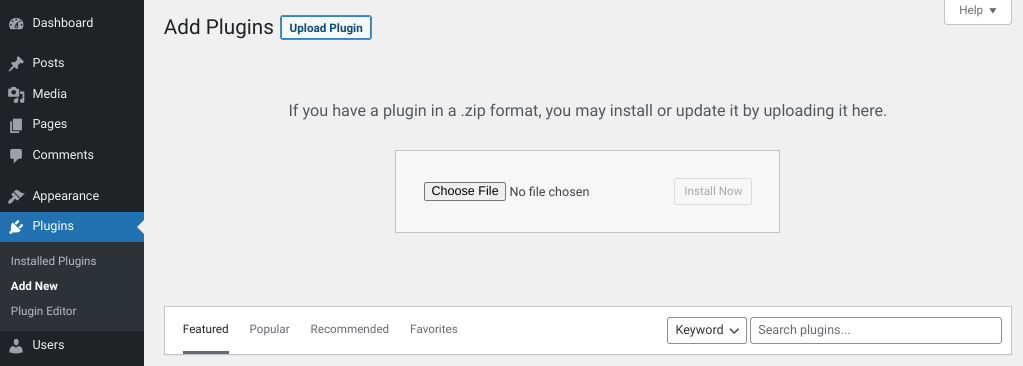Click the Users person icon
The width and height of the screenshot is (1023, 366).
pyautogui.click(x=16, y=345)
